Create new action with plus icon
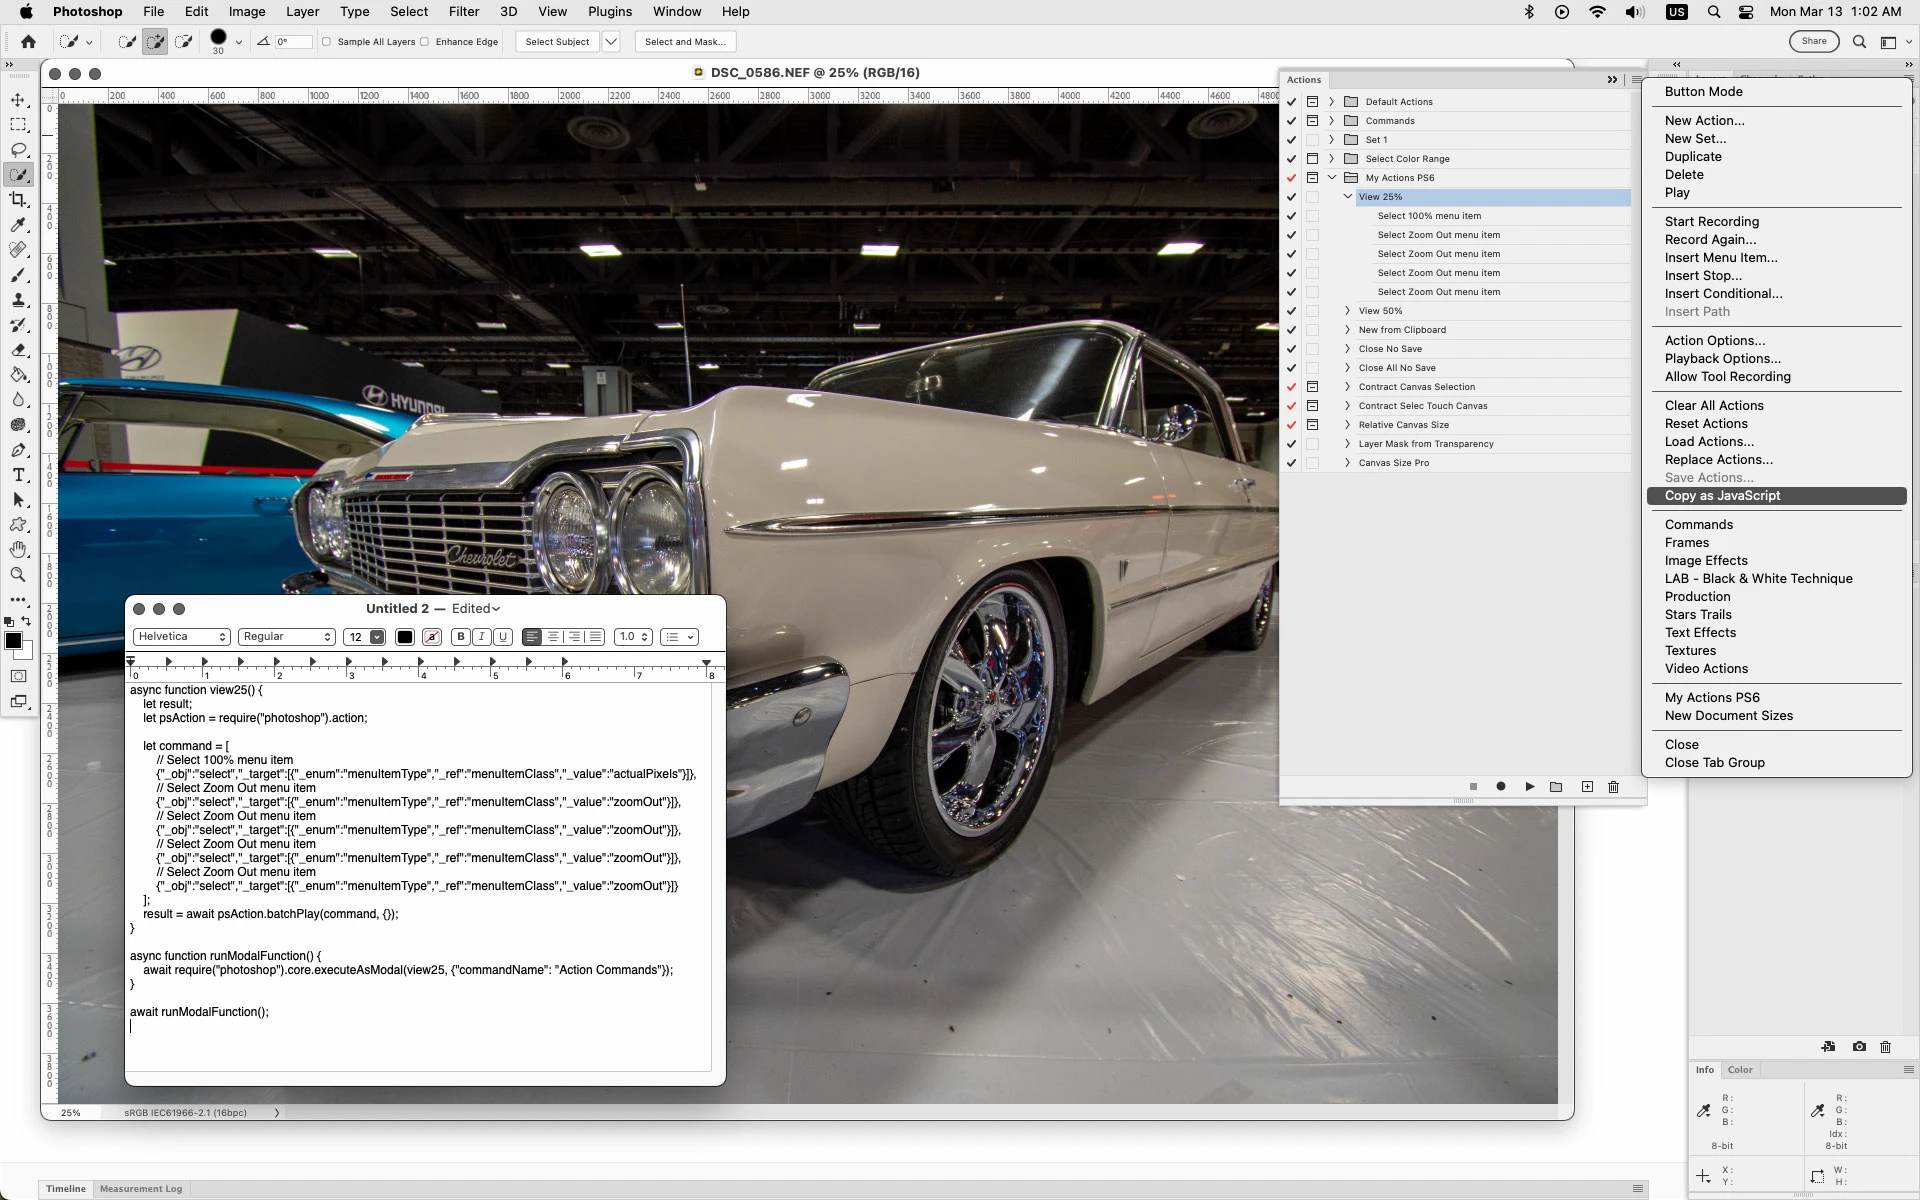Image resolution: width=1920 pixels, height=1200 pixels. coord(1587,787)
